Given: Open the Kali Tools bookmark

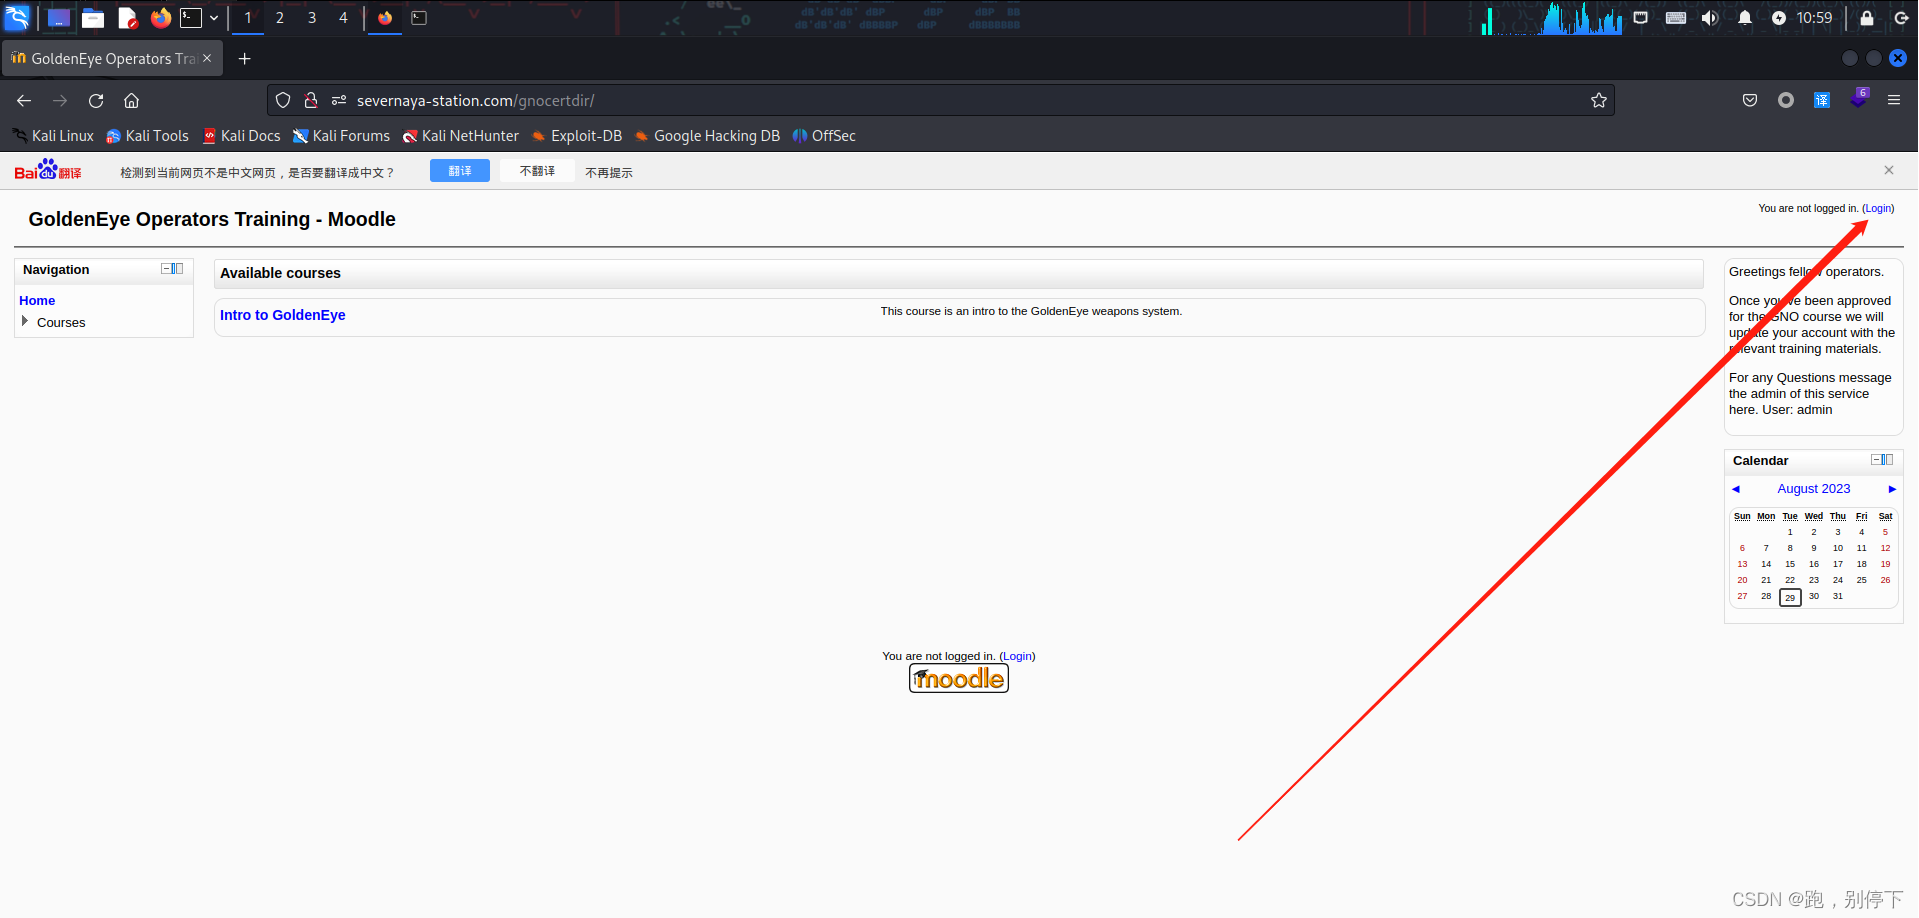Looking at the screenshot, I should click(147, 136).
